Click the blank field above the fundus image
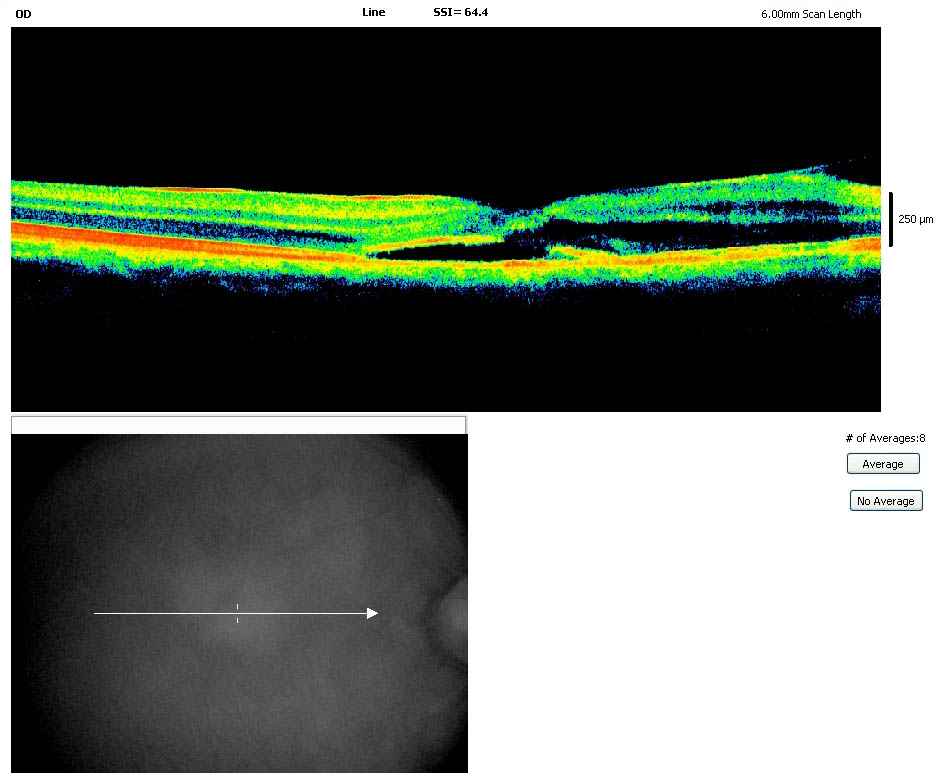This screenshot has width=948, height=773. click(x=239, y=425)
